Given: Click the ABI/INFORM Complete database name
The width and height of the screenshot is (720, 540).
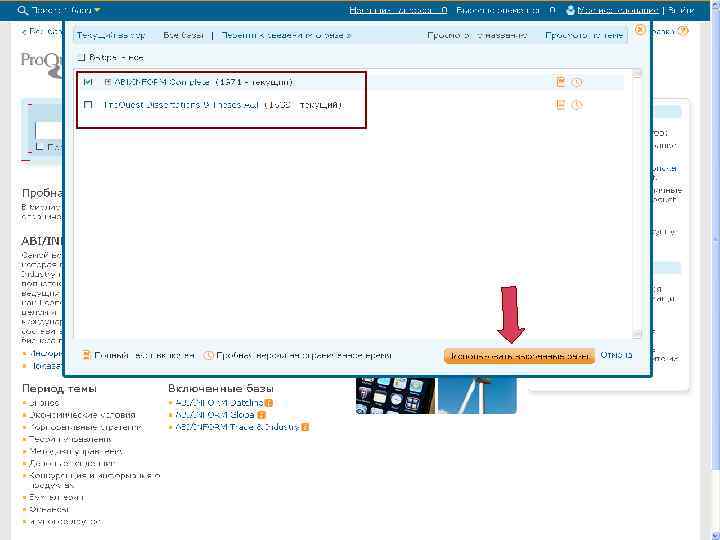Looking at the screenshot, I should click(161, 82).
